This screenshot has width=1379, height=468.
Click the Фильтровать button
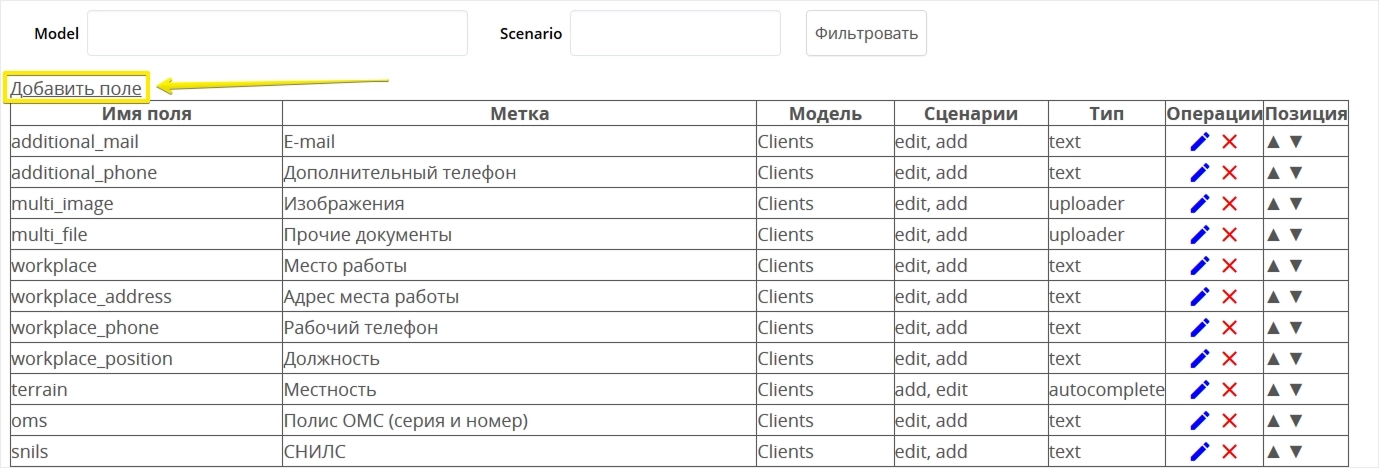(866, 33)
